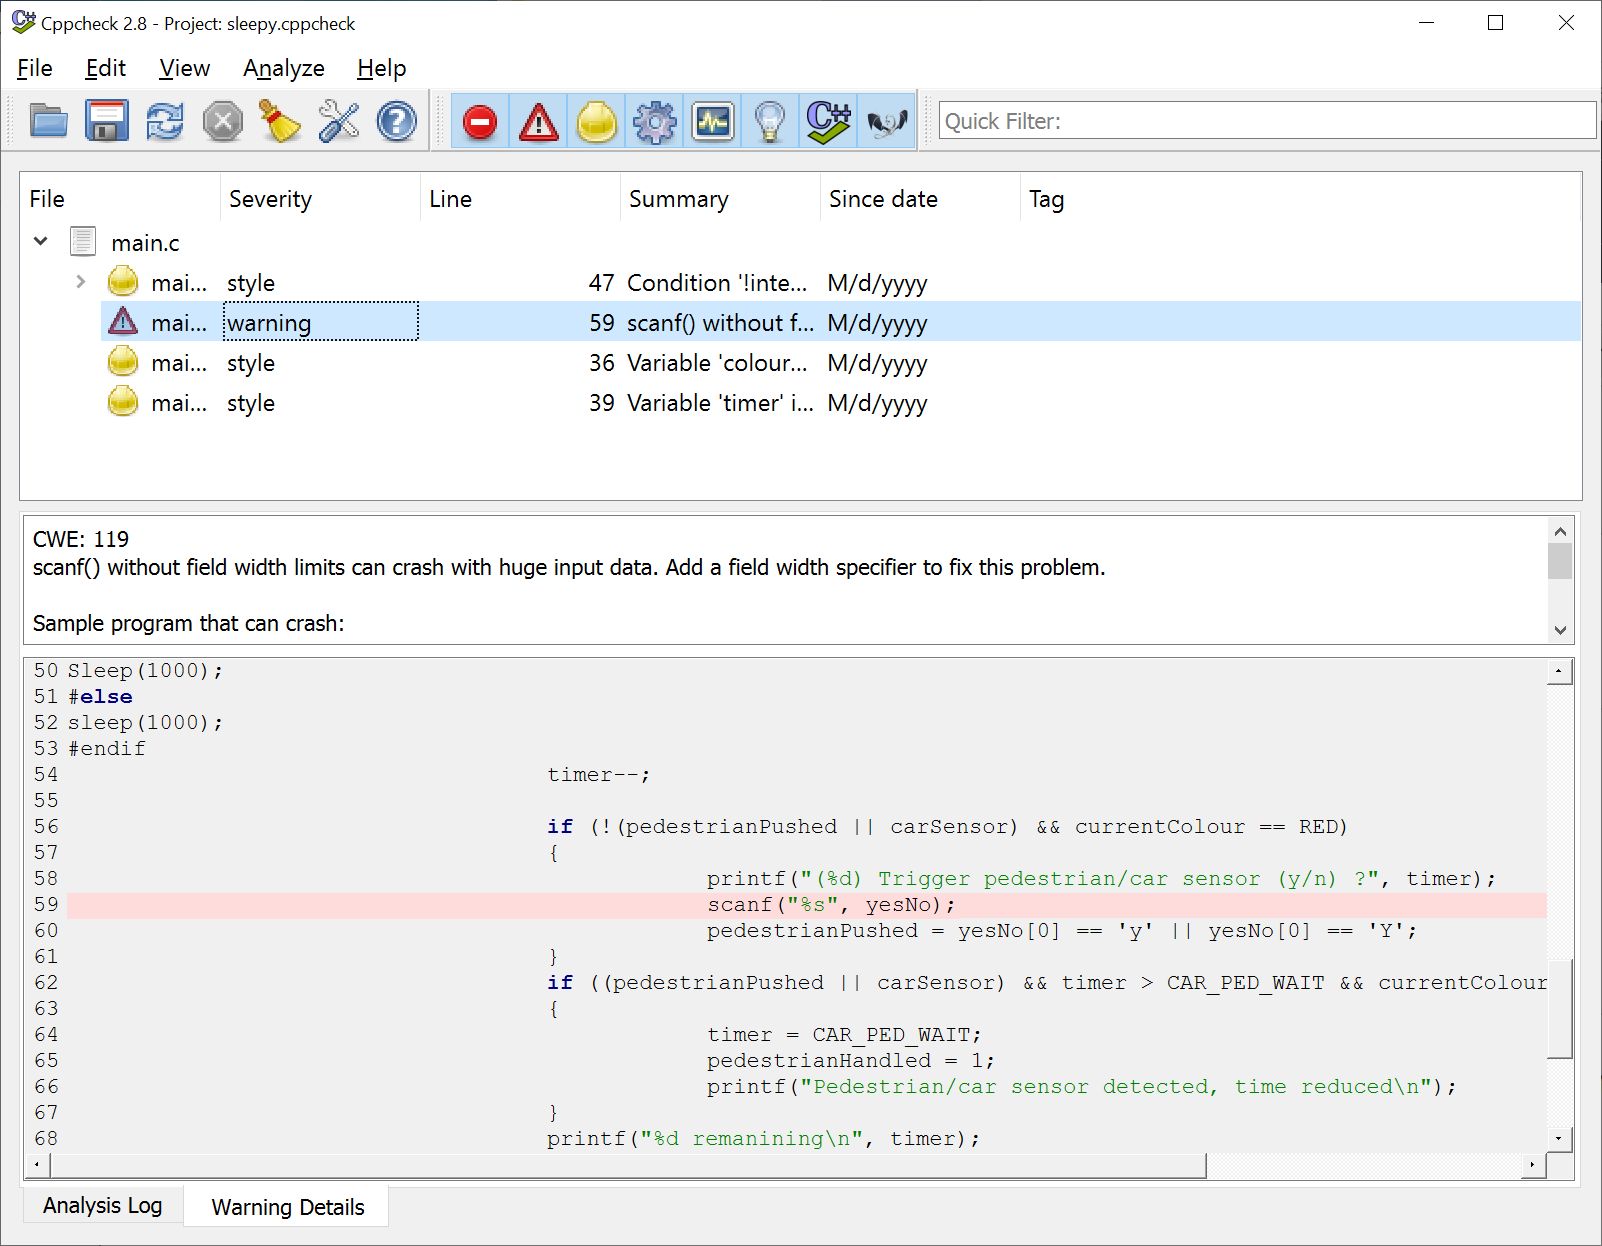
Task: Click the warning triangle icon on line 59 row
Action: [123, 322]
